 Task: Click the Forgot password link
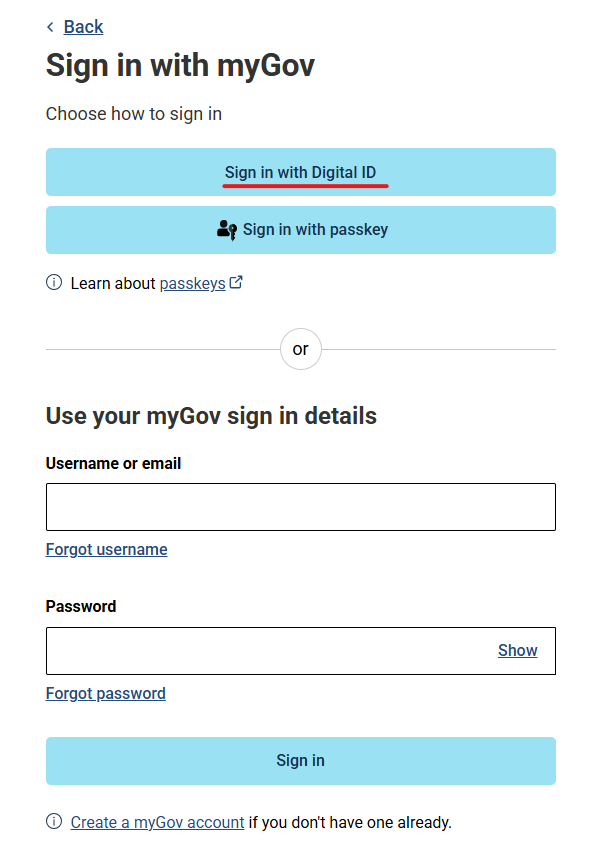tap(105, 693)
